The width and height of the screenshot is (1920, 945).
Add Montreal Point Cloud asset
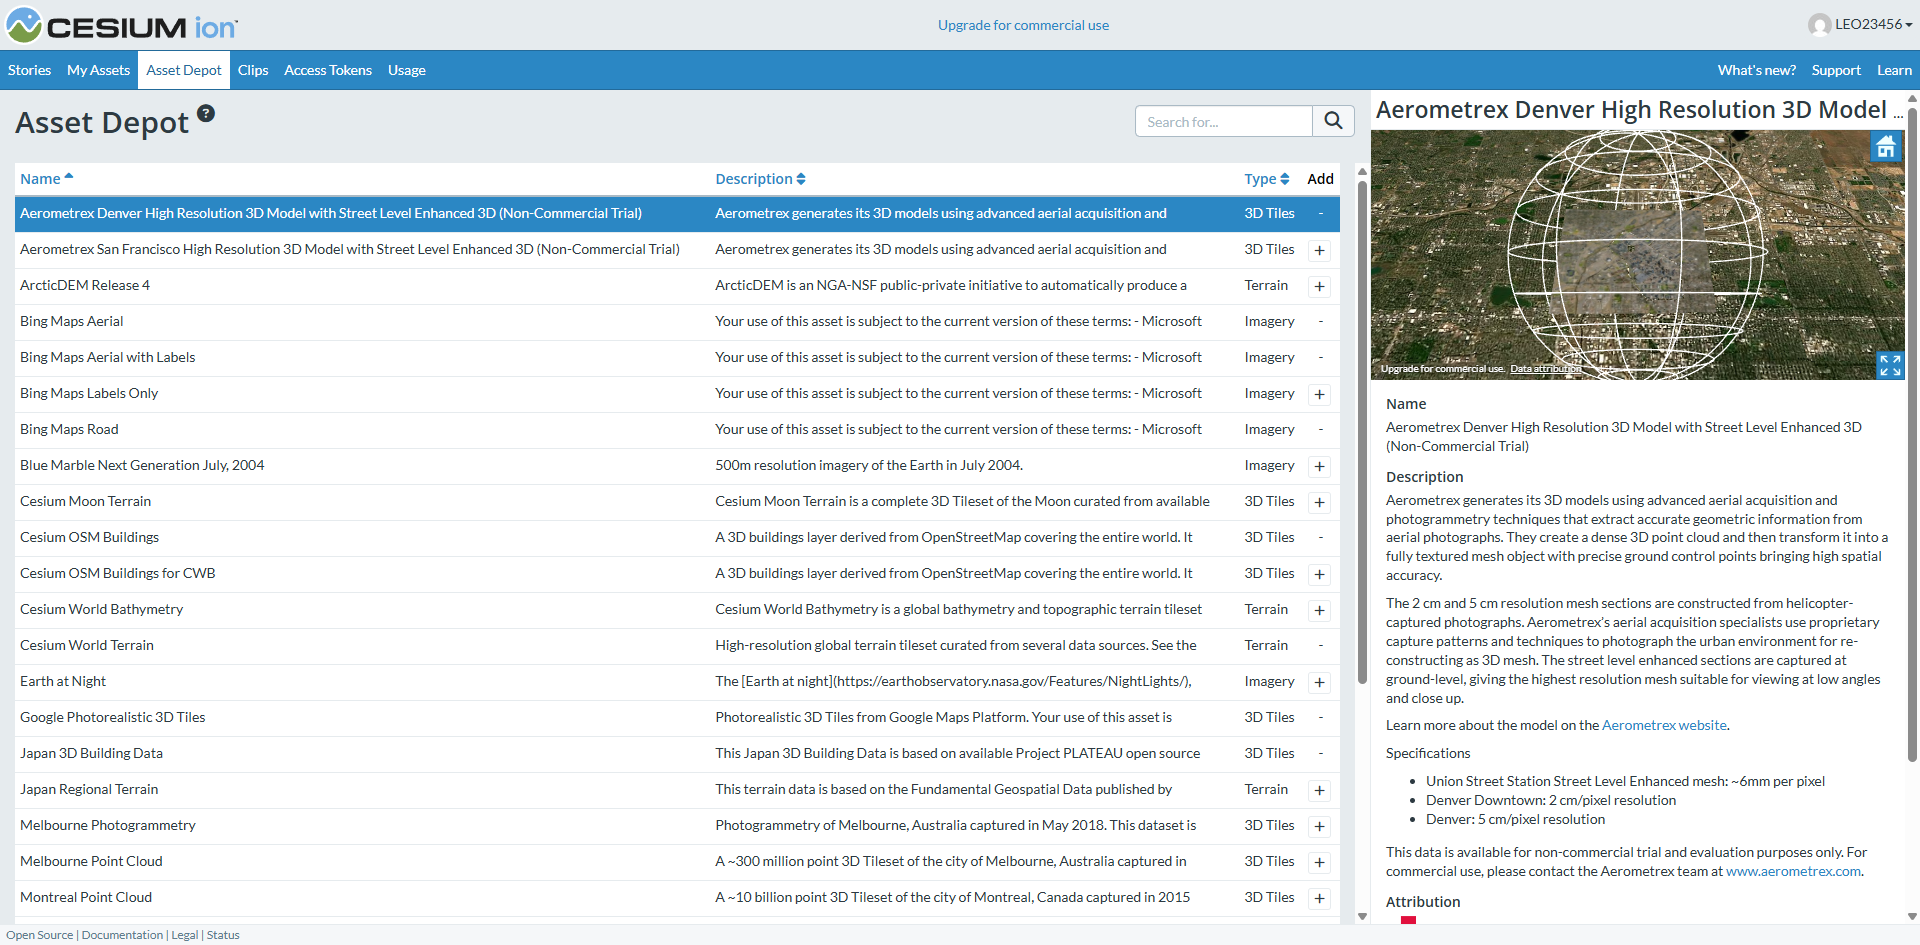1320,898
